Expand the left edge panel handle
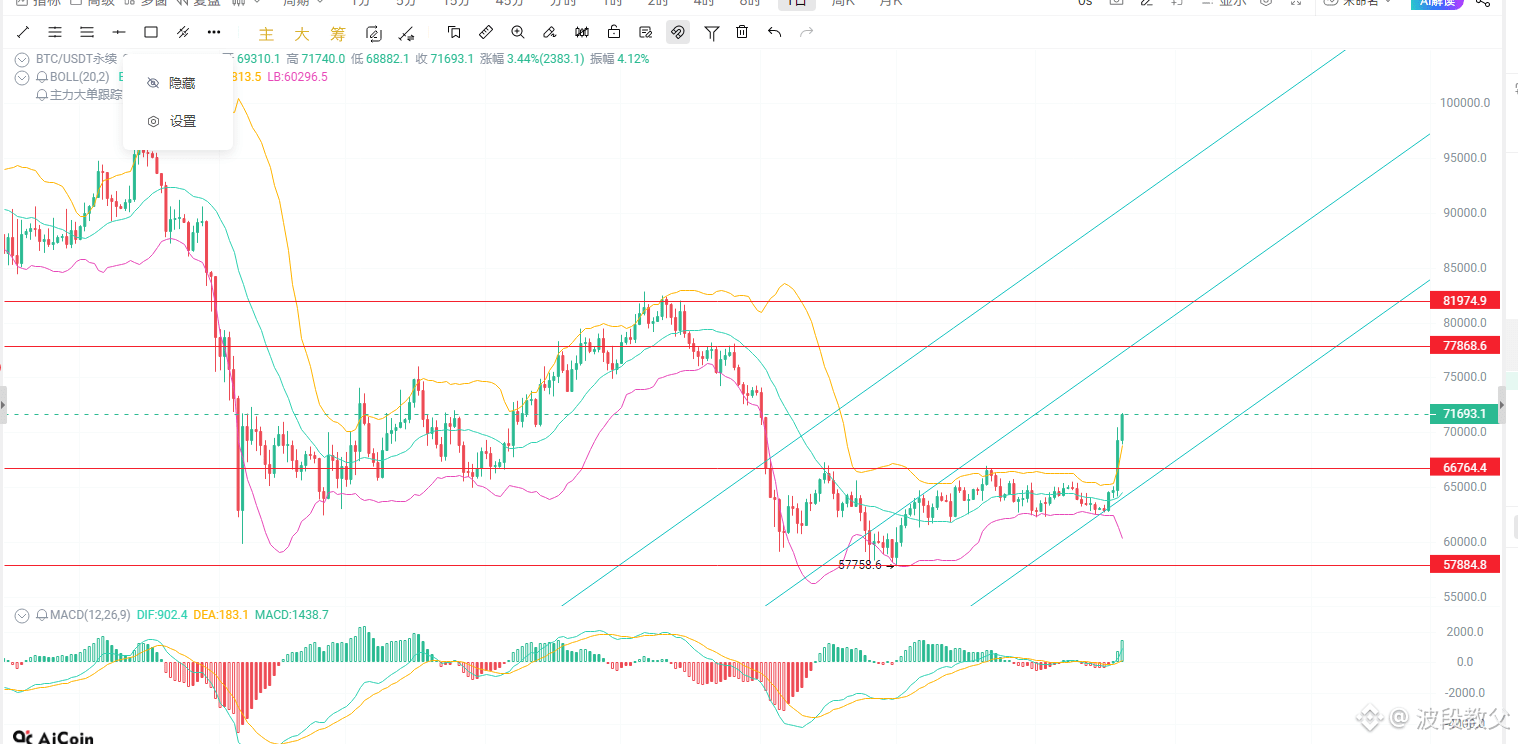This screenshot has width=1518, height=744. click(3, 404)
